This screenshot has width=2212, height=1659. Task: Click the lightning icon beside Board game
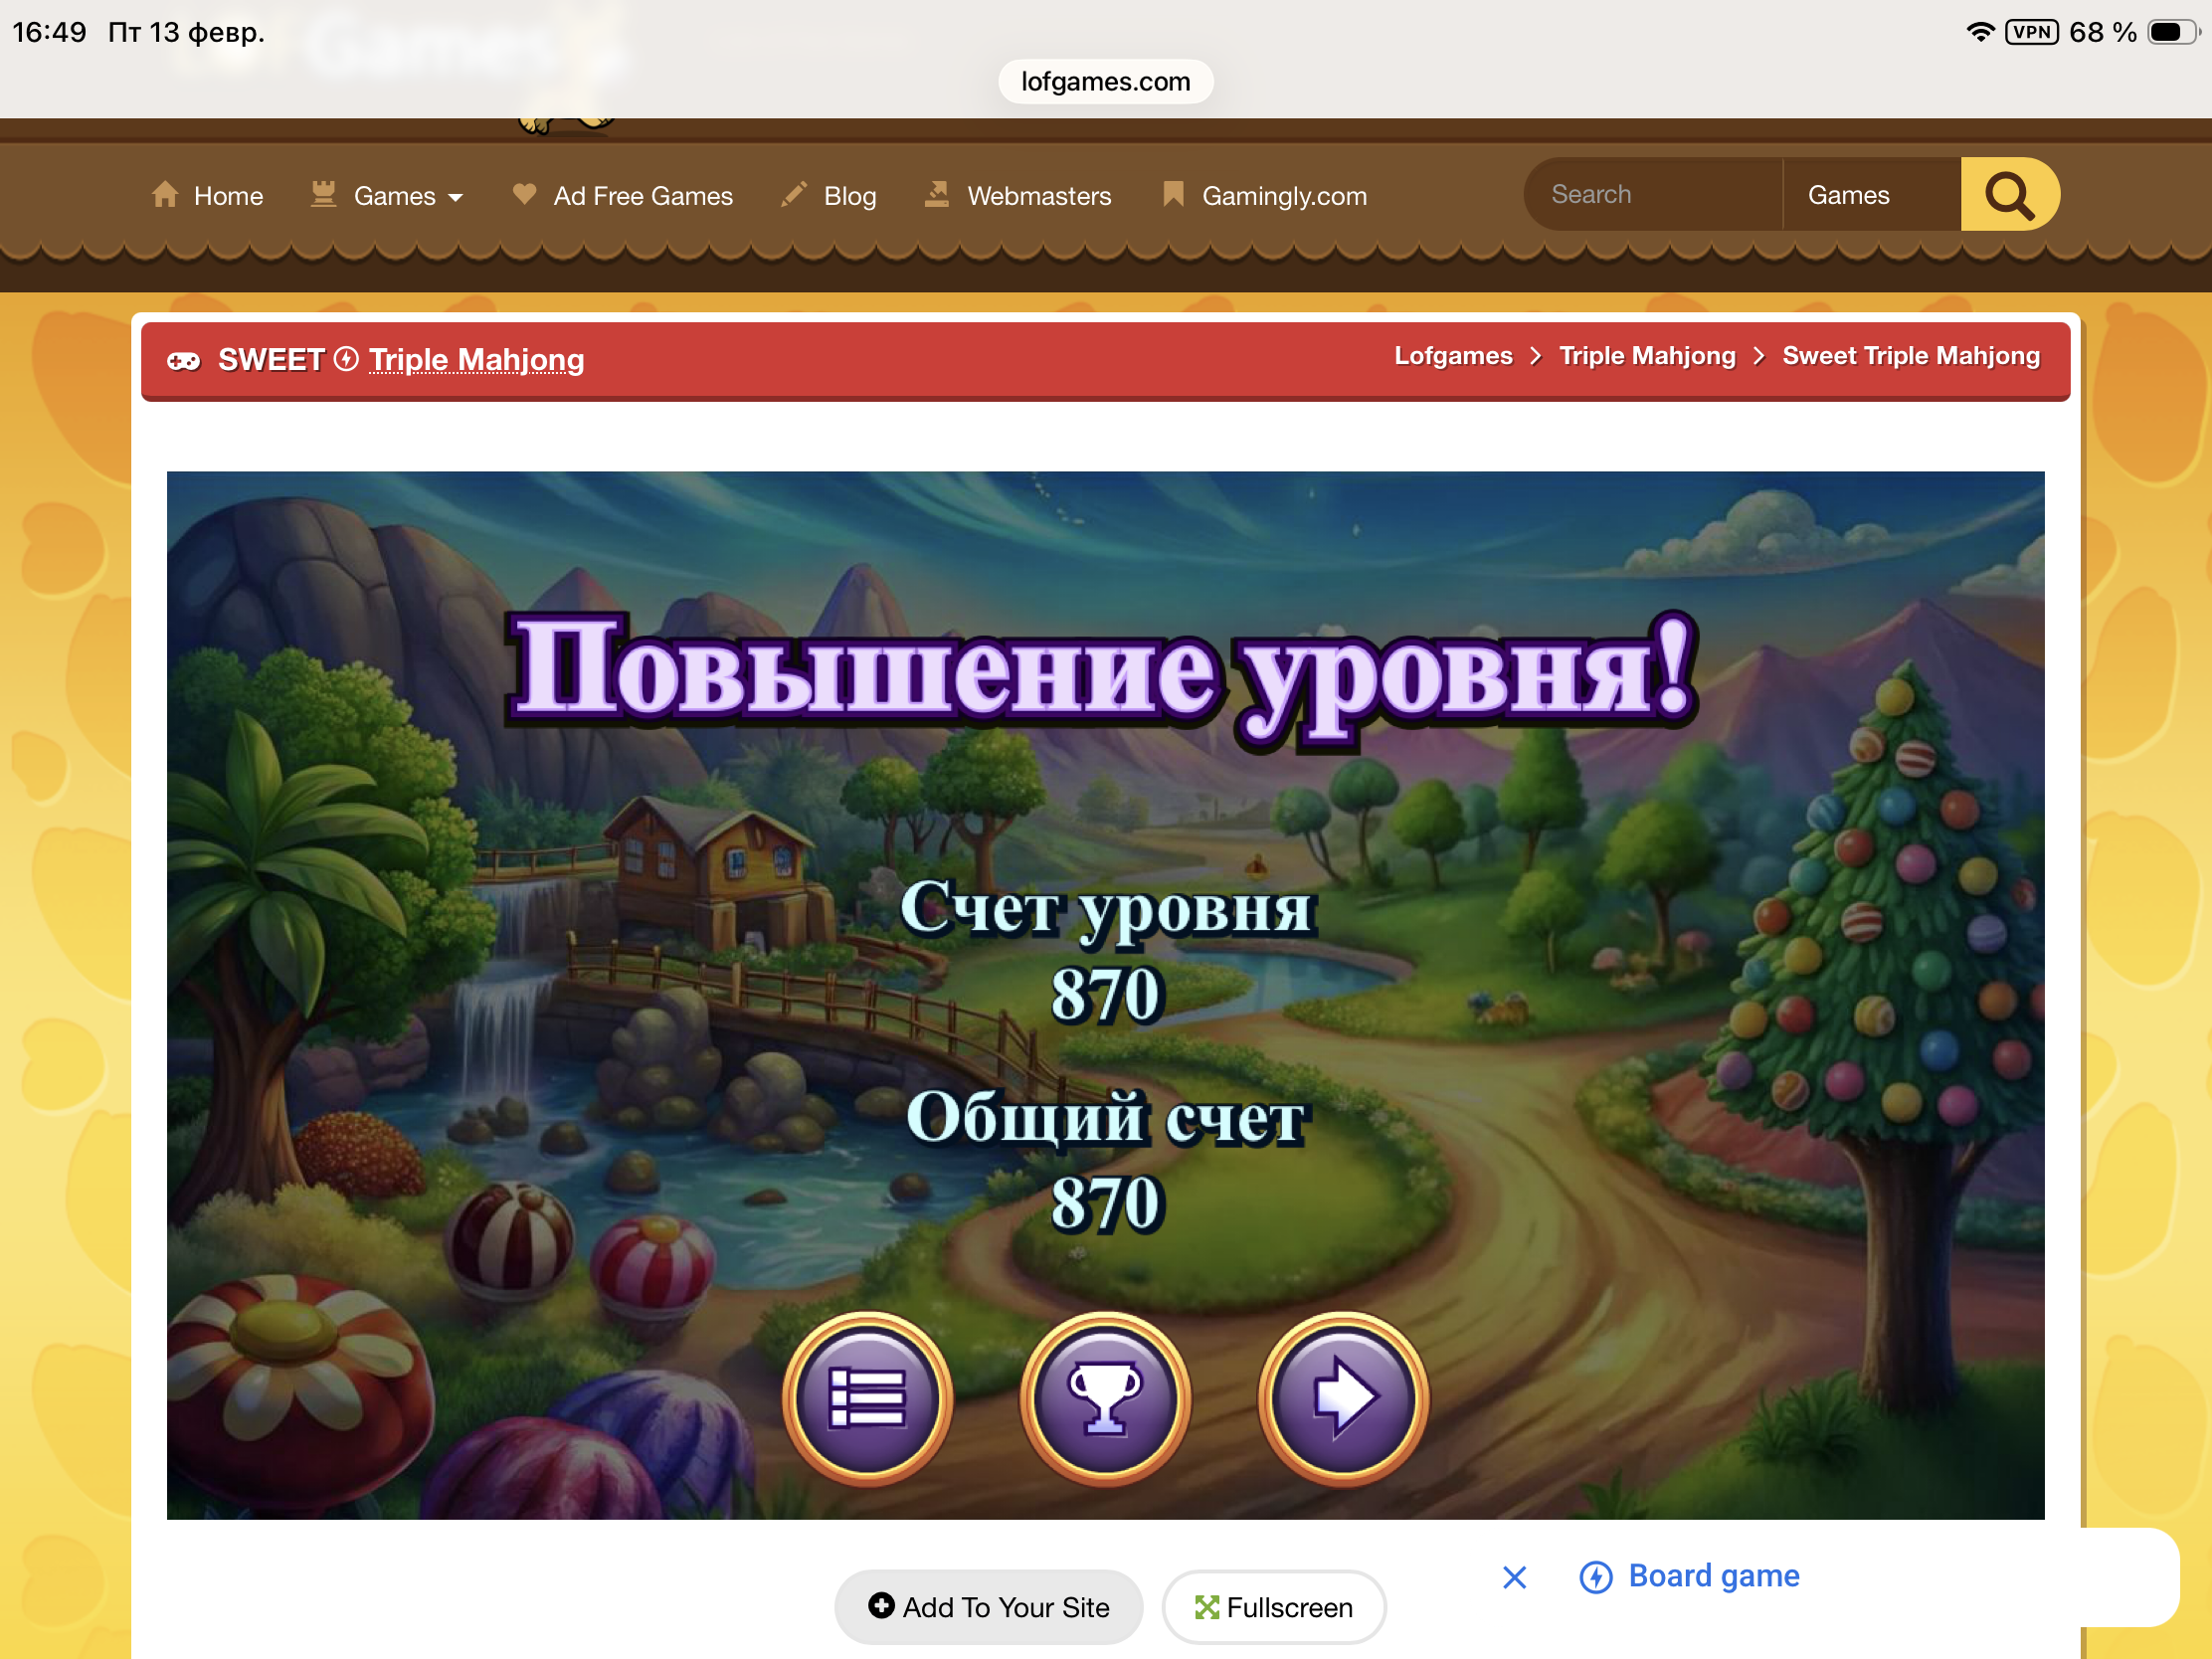[1595, 1577]
